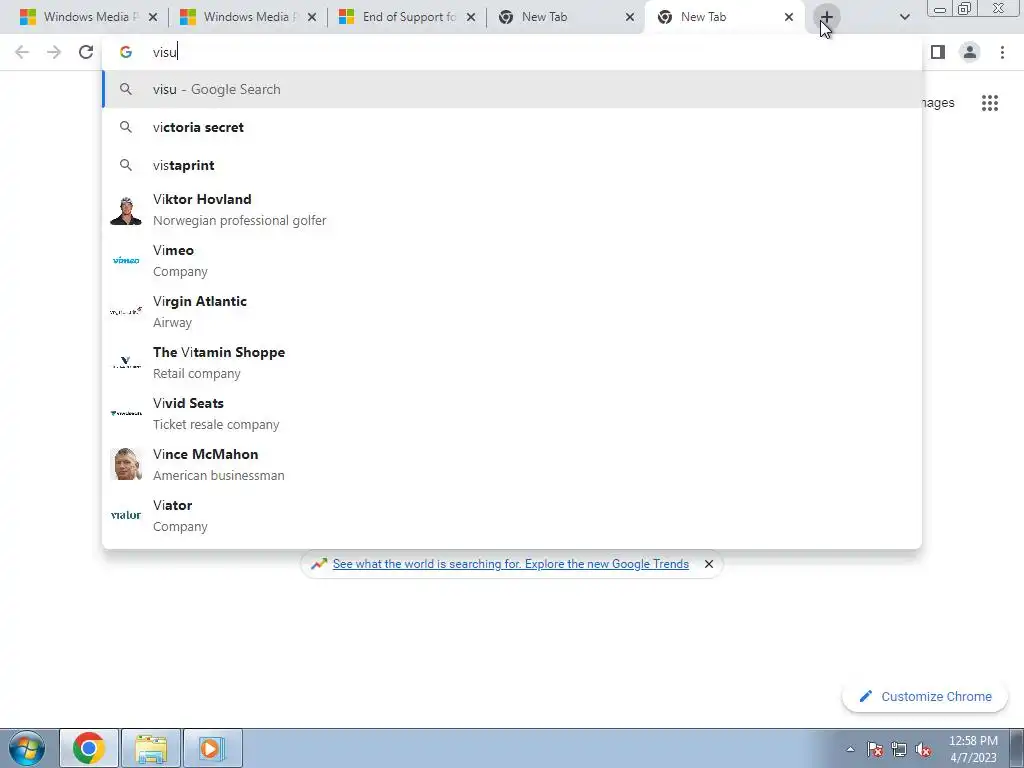Open the Google apps grid
1024x768 pixels.
(989, 103)
